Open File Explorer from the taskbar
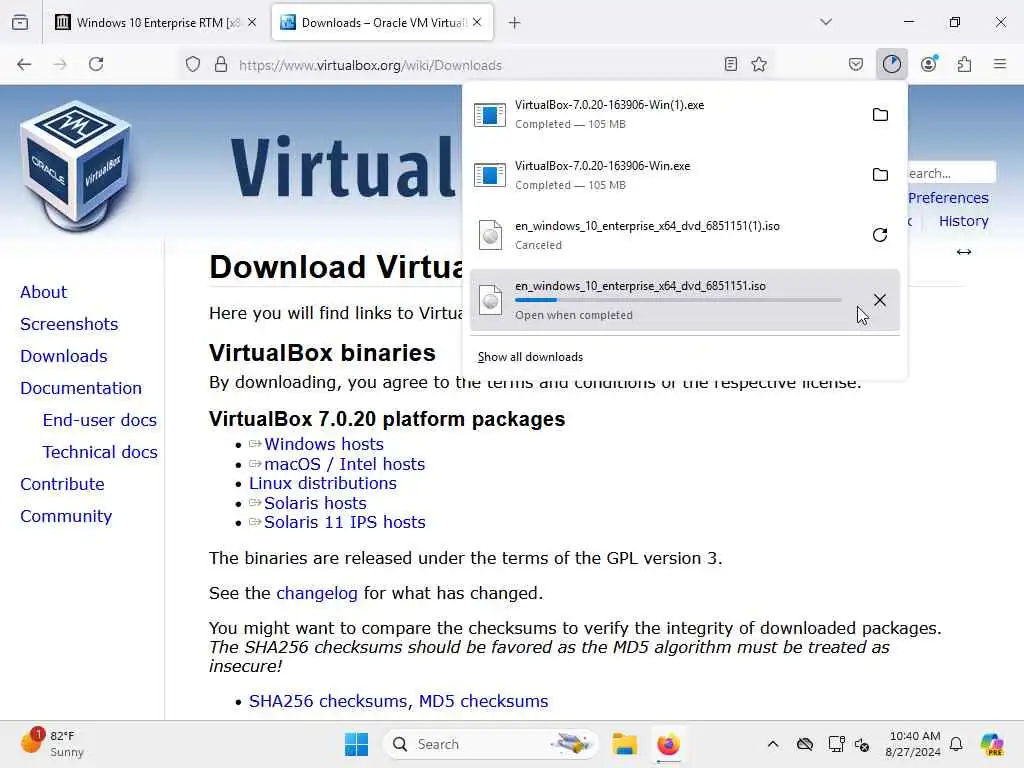 (x=624, y=744)
